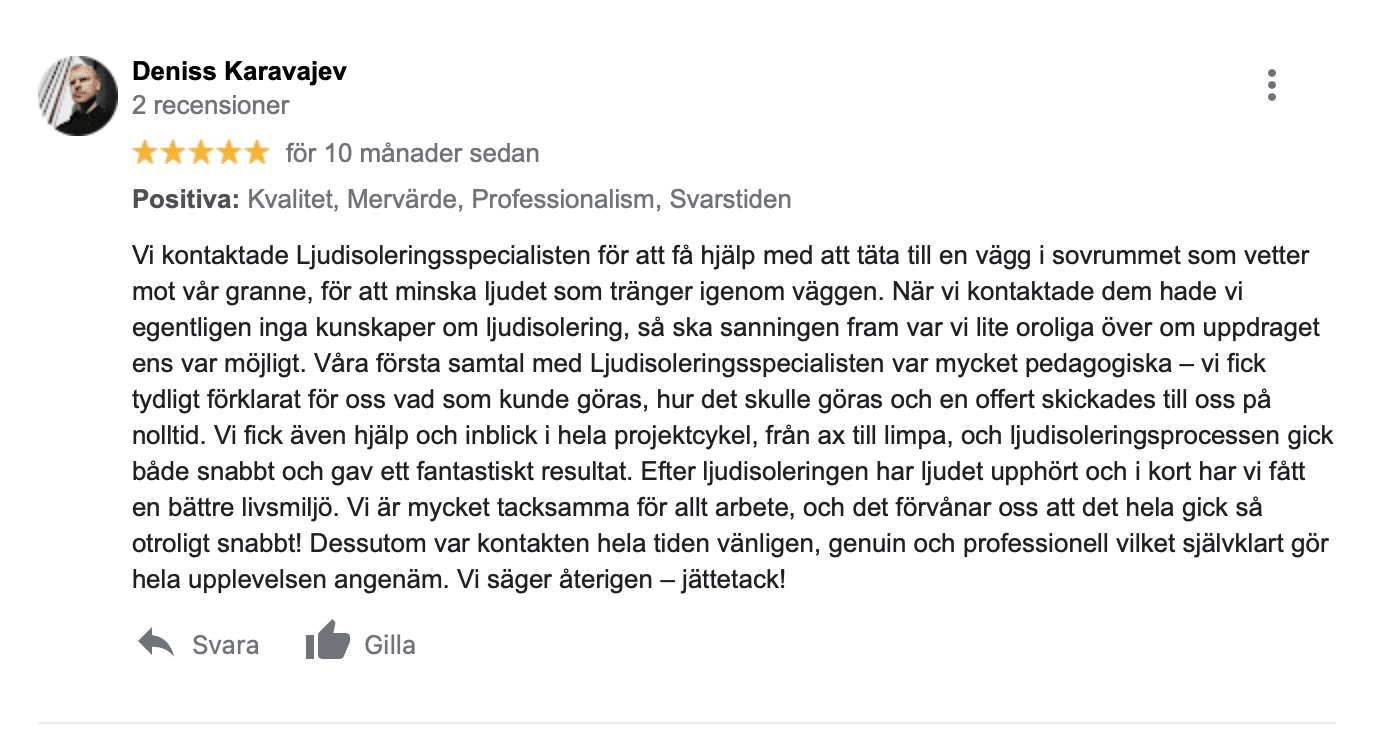This screenshot has height=740, width=1374.
Task: Click the Positiva label
Action: point(186,200)
